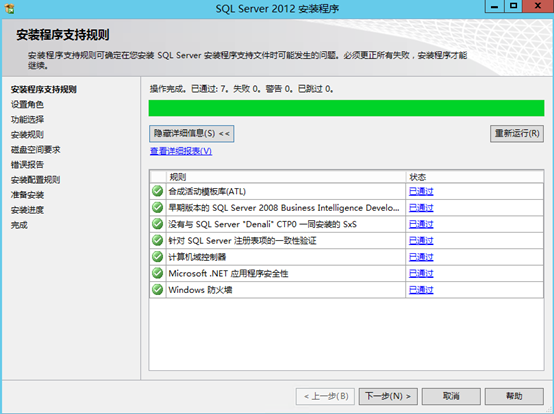The width and height of the screenshot is (554, 414).
Task: Click rule text 早期版本的 SQL Server 2008 Business Intelligence
Action: tap(284, 208)
